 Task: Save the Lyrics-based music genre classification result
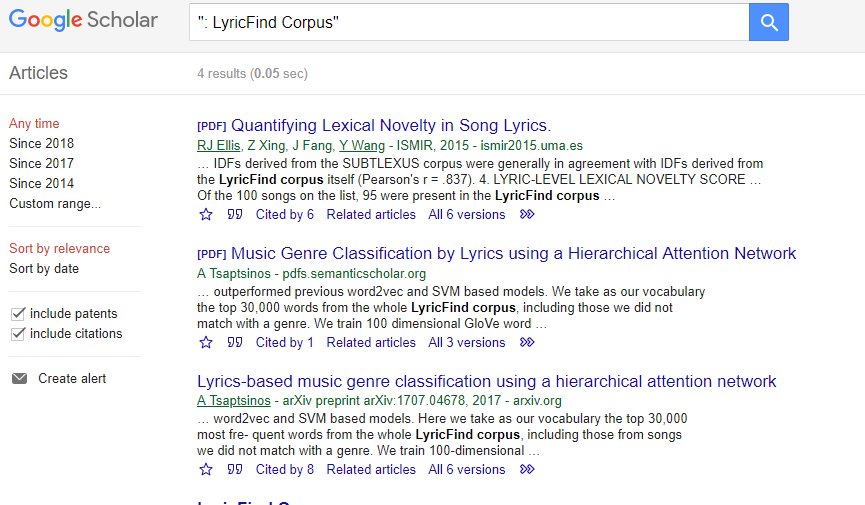(206, 470)
